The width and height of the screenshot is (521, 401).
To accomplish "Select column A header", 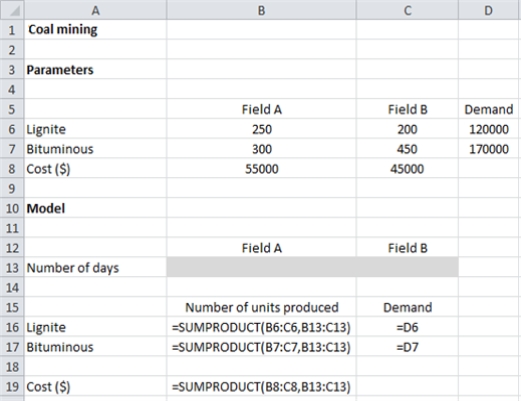I will click(95, 10).
